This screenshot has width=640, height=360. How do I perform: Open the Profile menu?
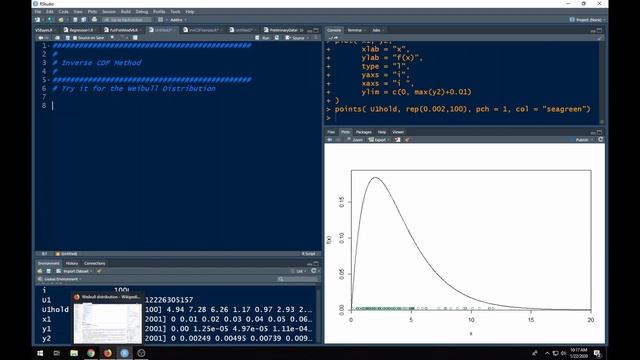159,12
